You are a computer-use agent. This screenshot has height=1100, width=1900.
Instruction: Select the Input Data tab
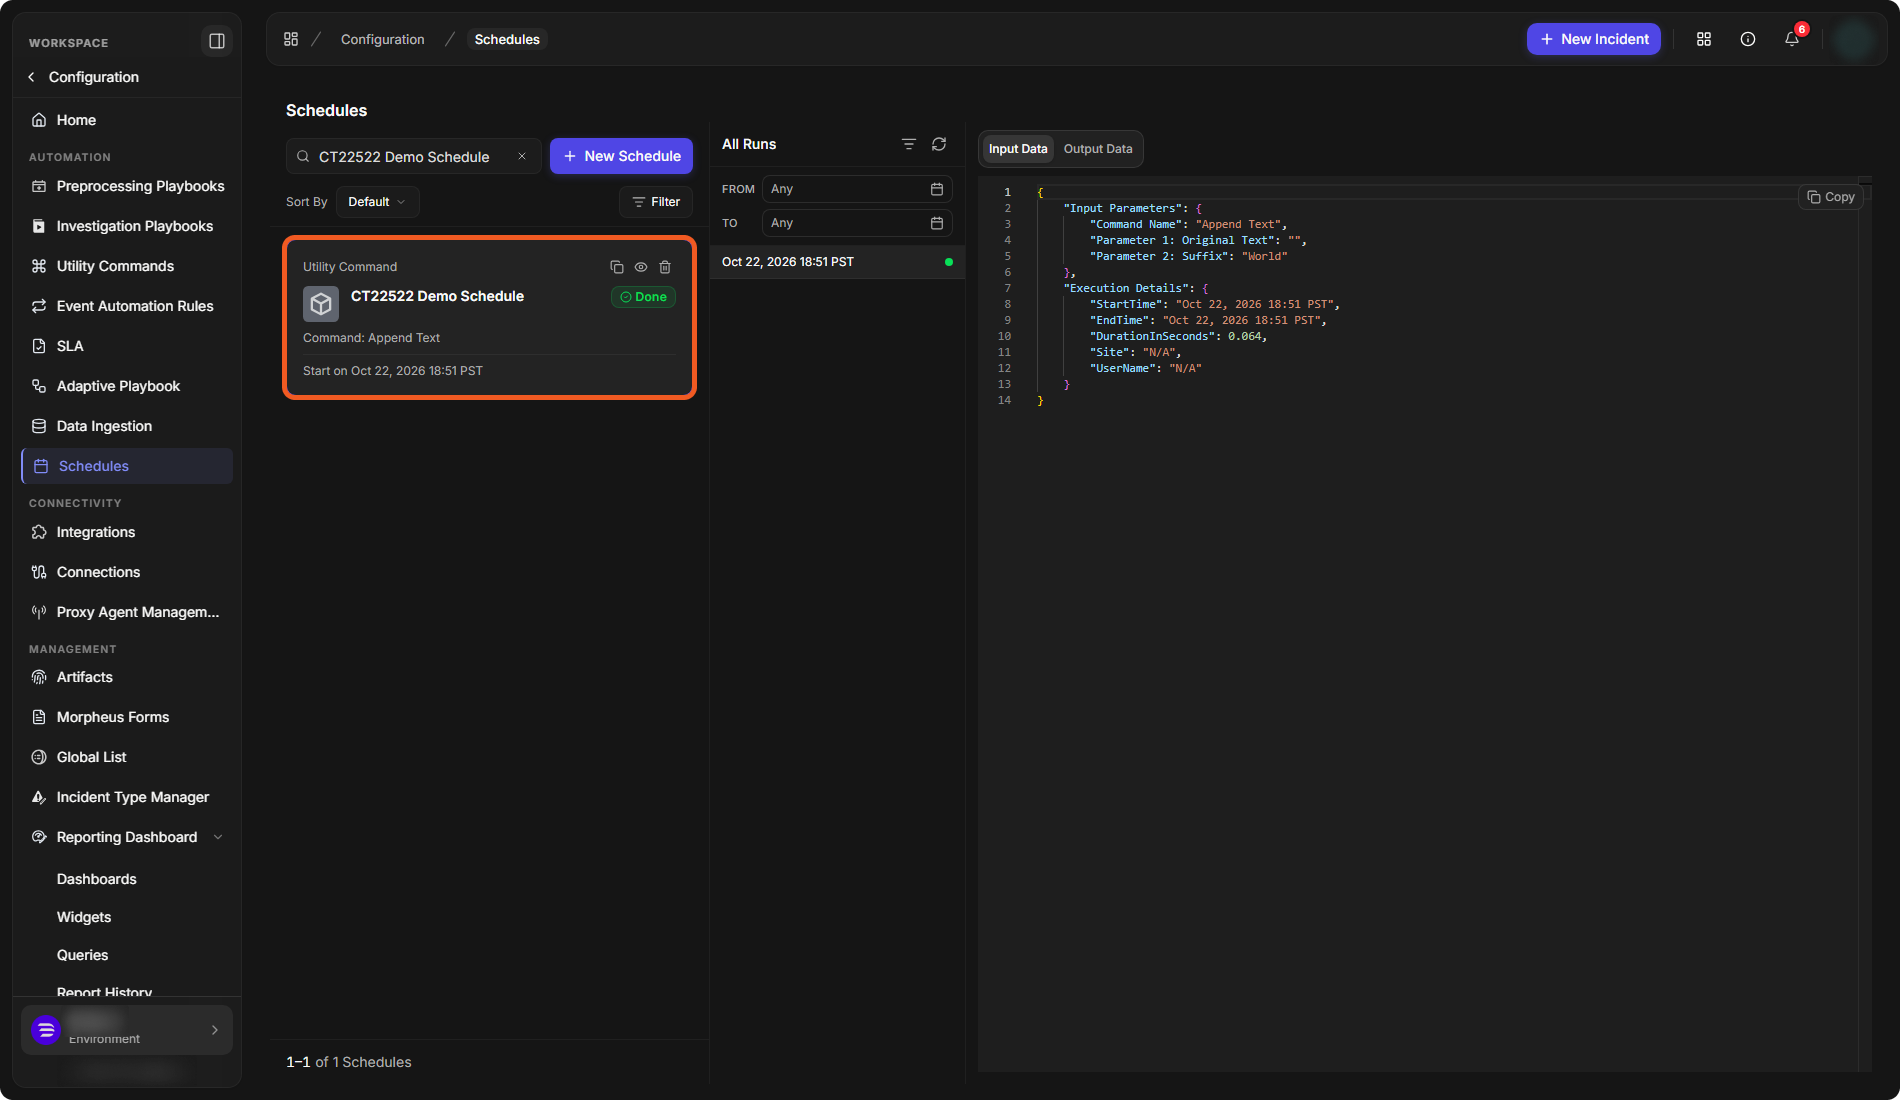[x=1018, y=149]
